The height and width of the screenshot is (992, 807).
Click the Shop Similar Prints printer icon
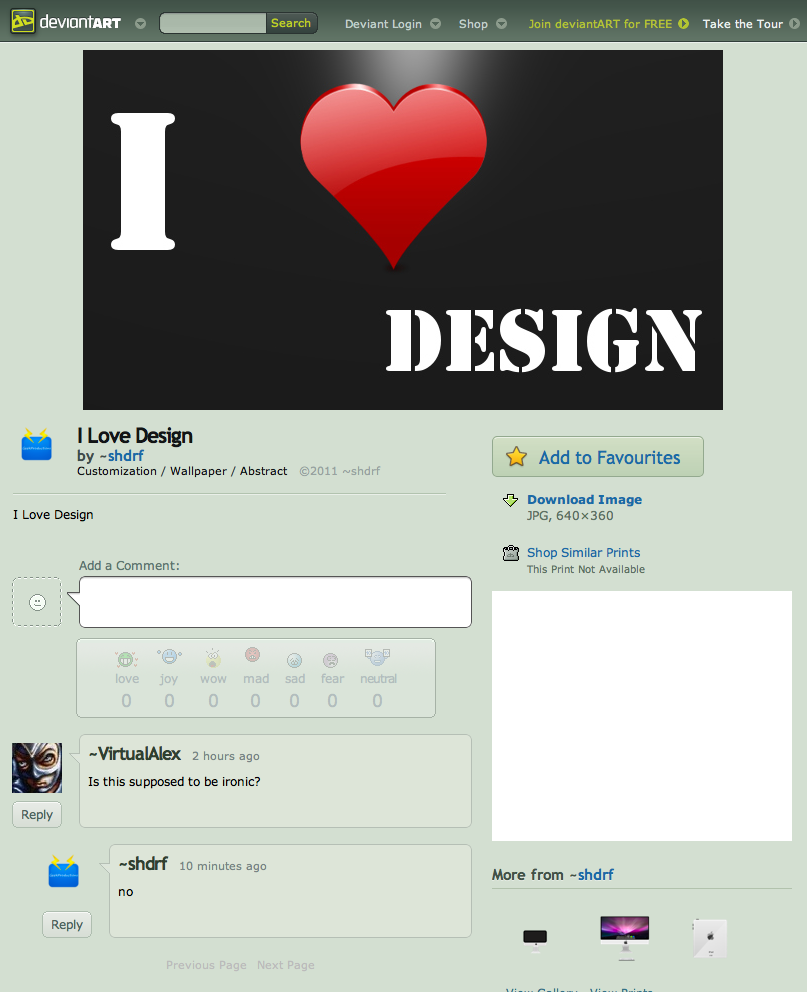(x=510, y=553)
